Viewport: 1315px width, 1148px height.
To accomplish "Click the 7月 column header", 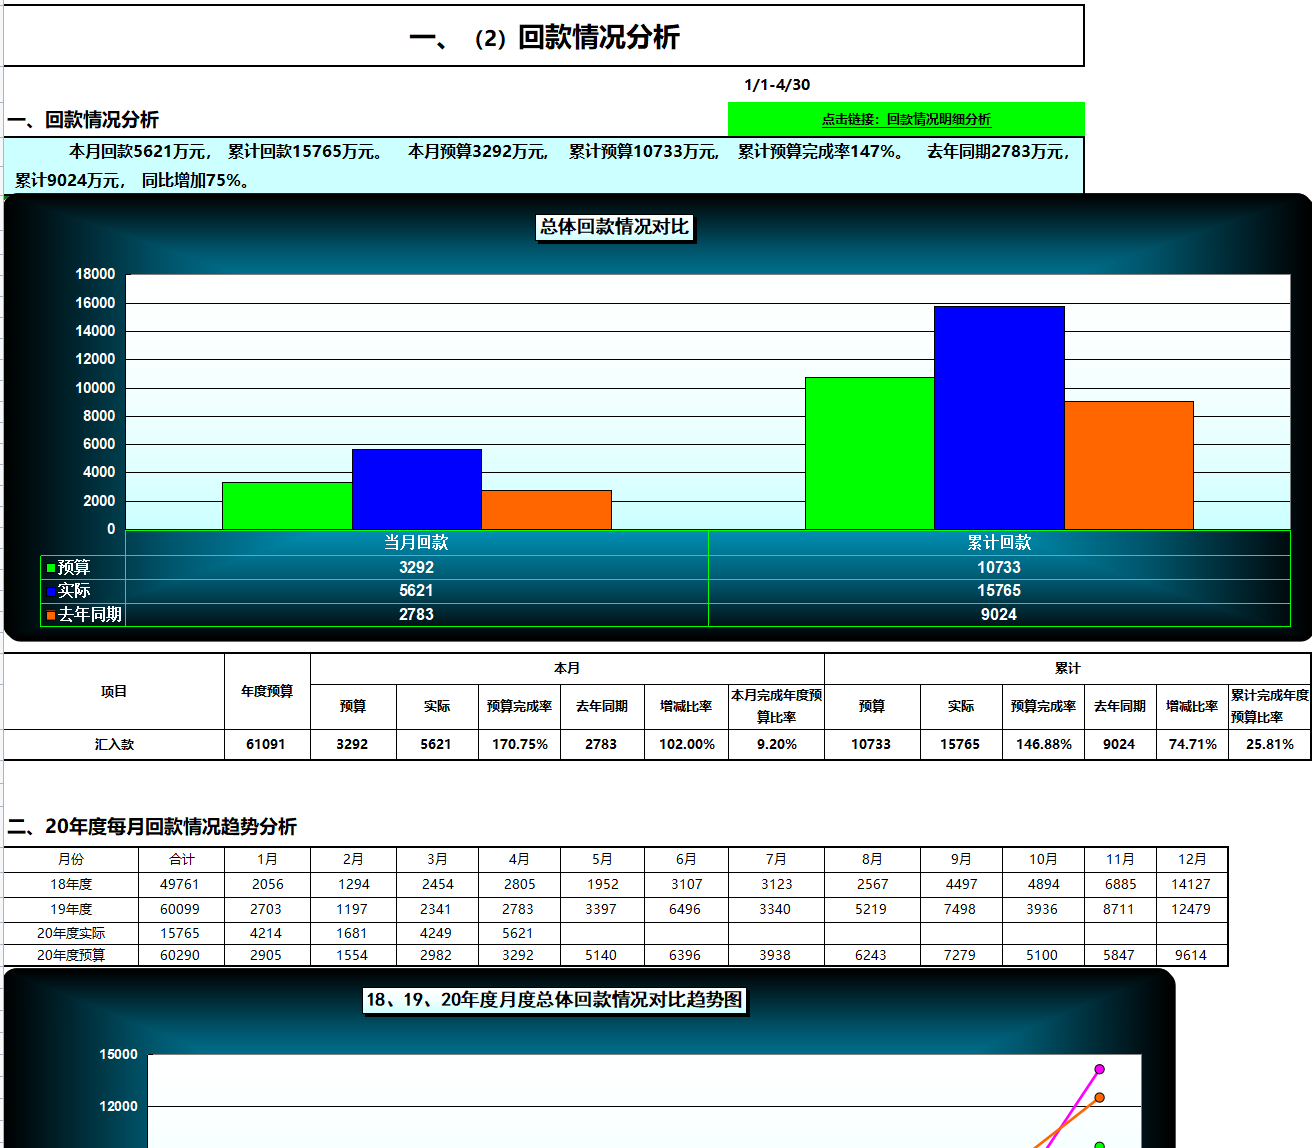I will tap(777, 860).
